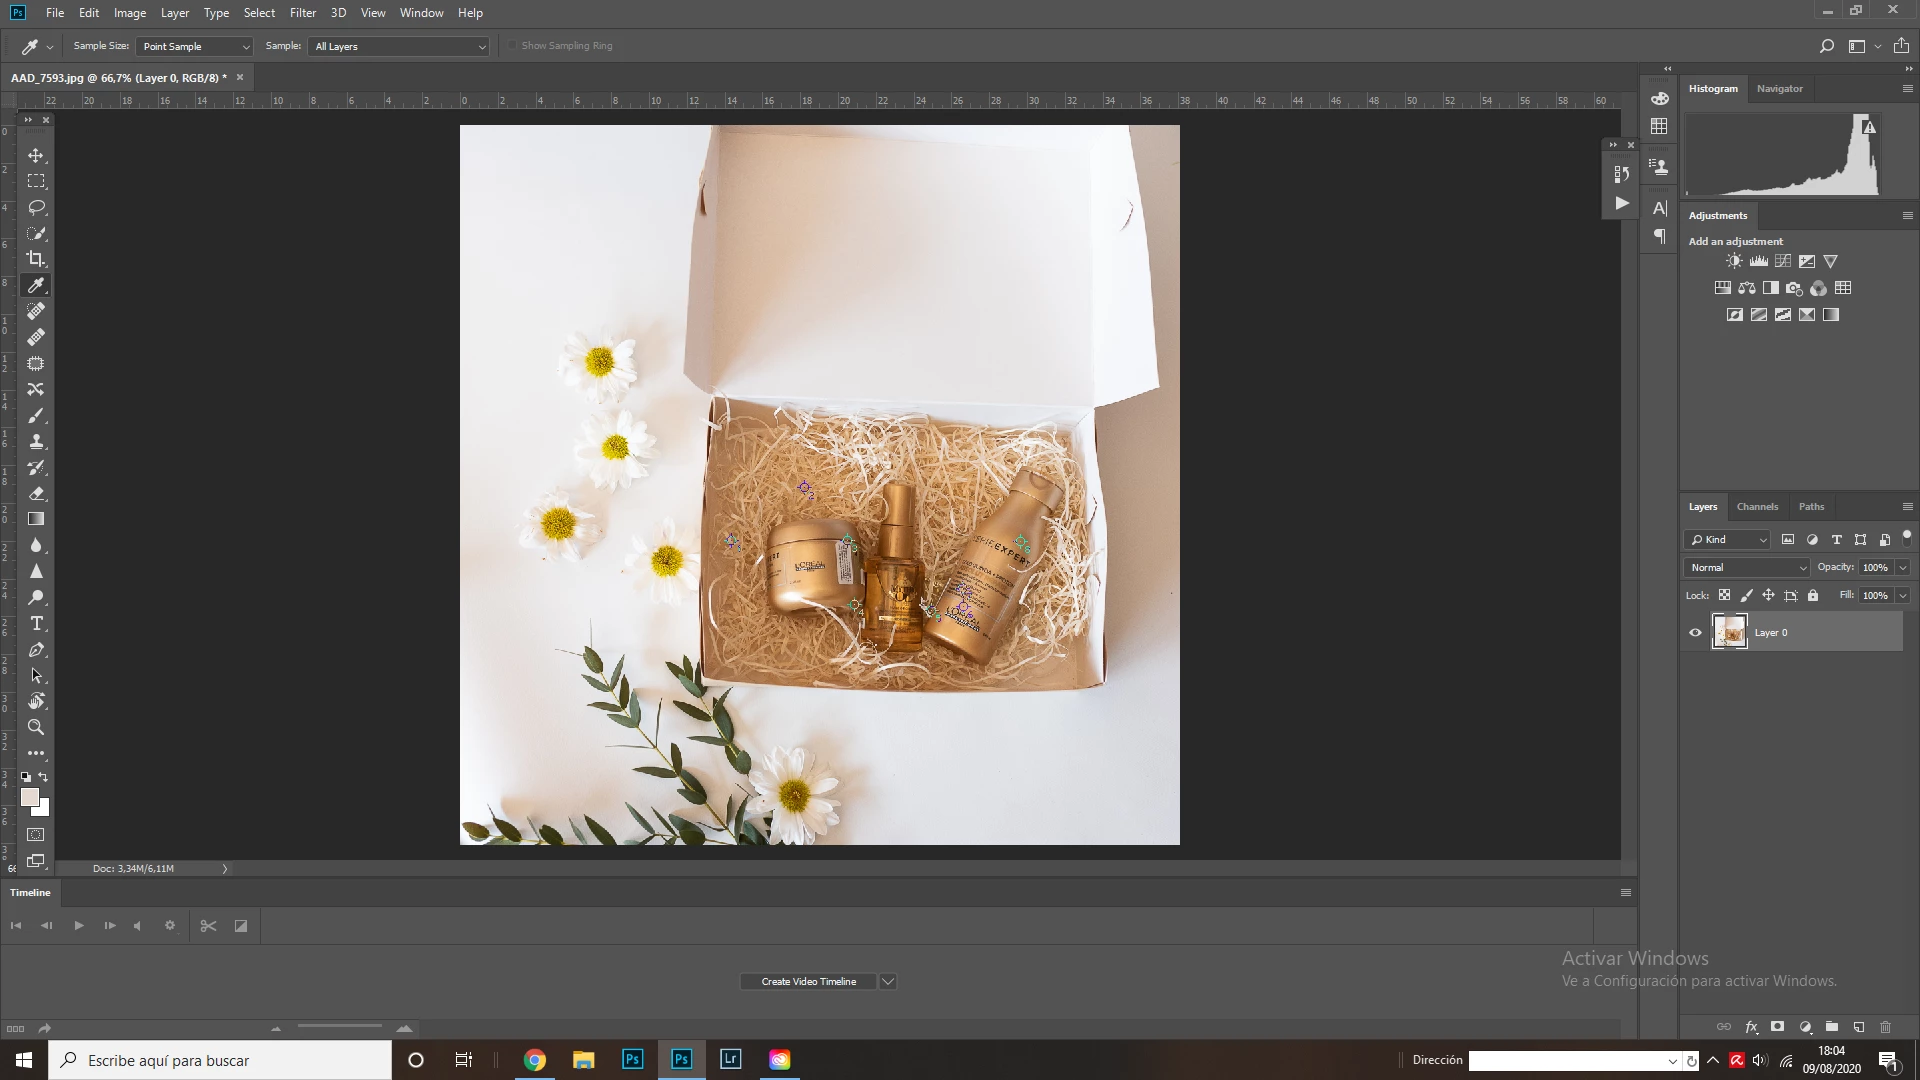Click the Create Video Timeline button
The width and height of the screenshot is (1920, 1080).
click(x=808, y=981)
